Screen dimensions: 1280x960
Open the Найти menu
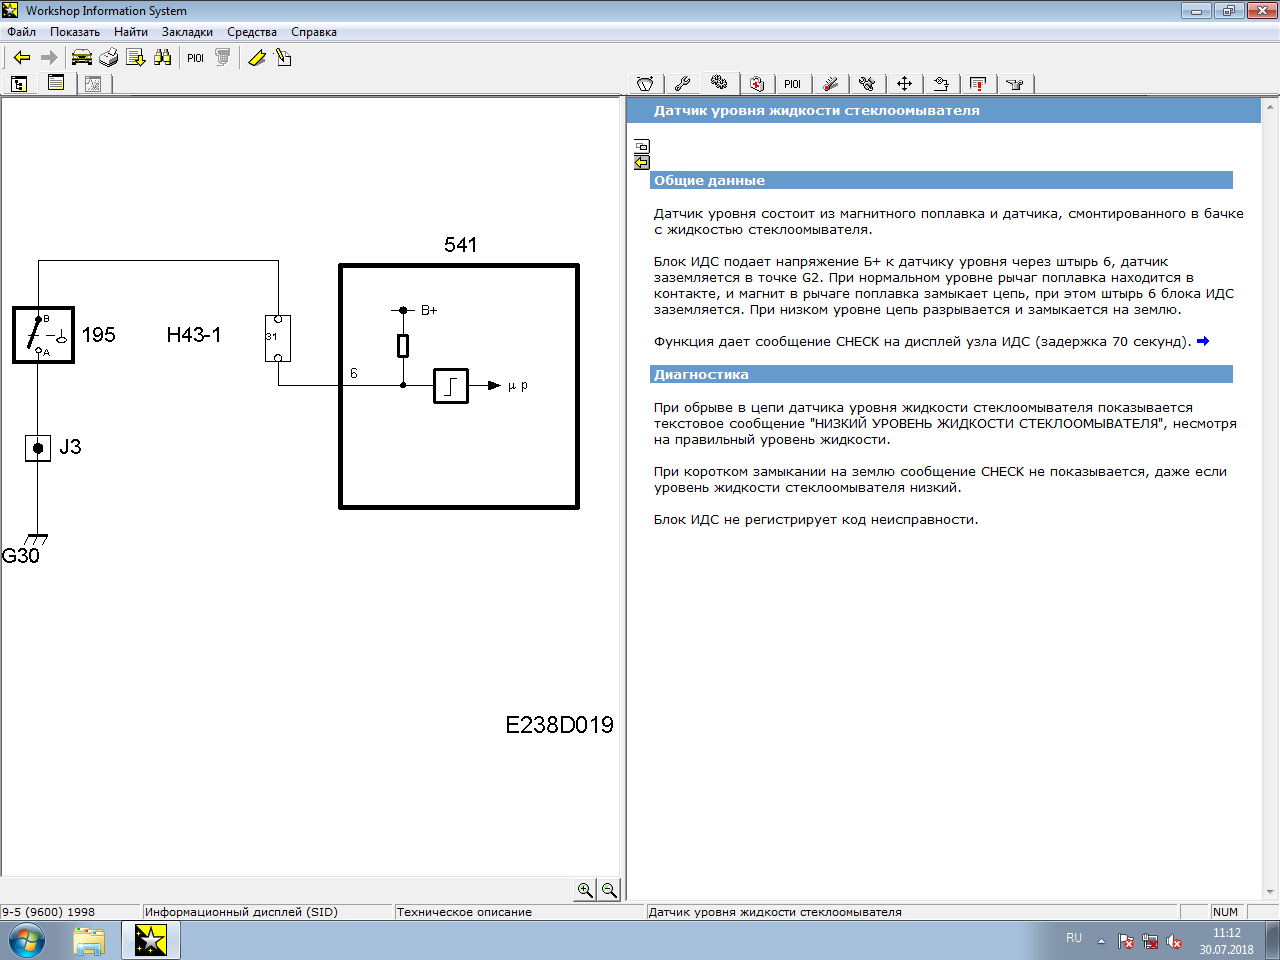coord(130,32)
